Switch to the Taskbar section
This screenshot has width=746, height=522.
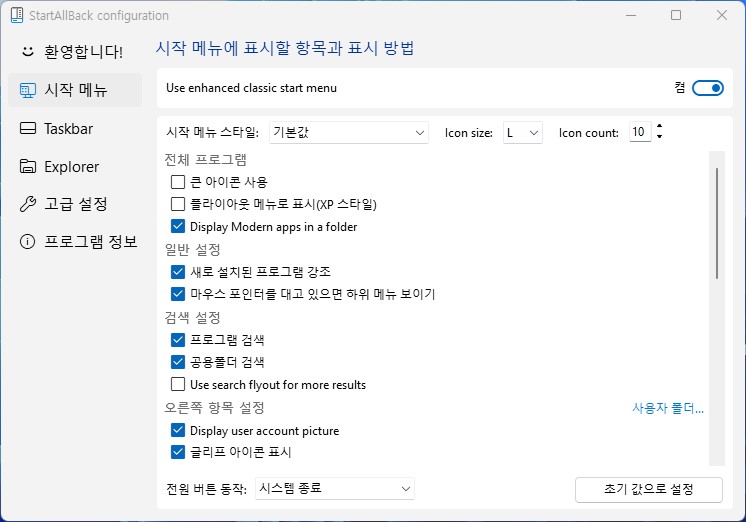coord(75,128)
